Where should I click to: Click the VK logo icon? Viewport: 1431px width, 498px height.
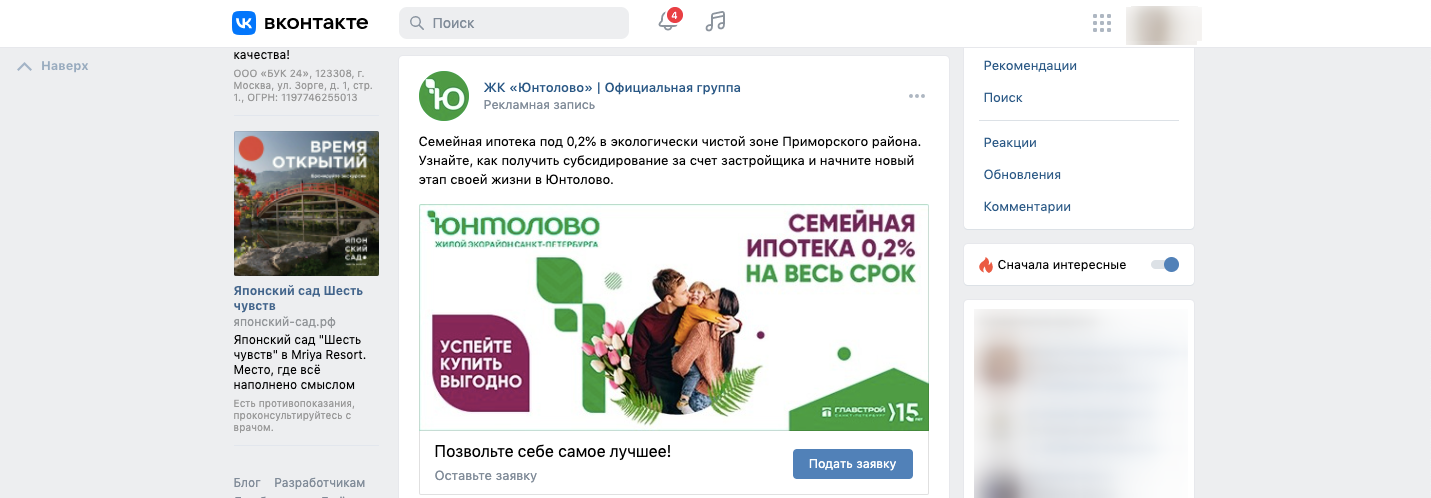tap(244, 22)
